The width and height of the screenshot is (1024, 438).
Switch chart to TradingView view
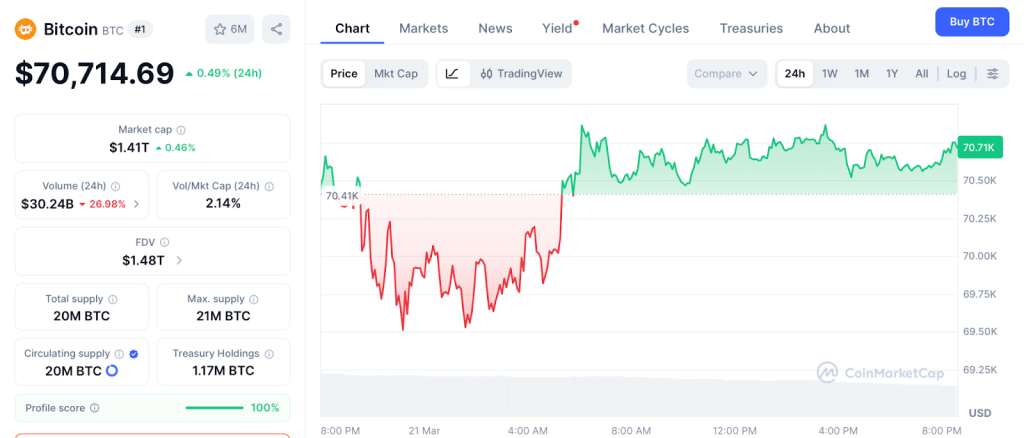(x=520, y=74)
